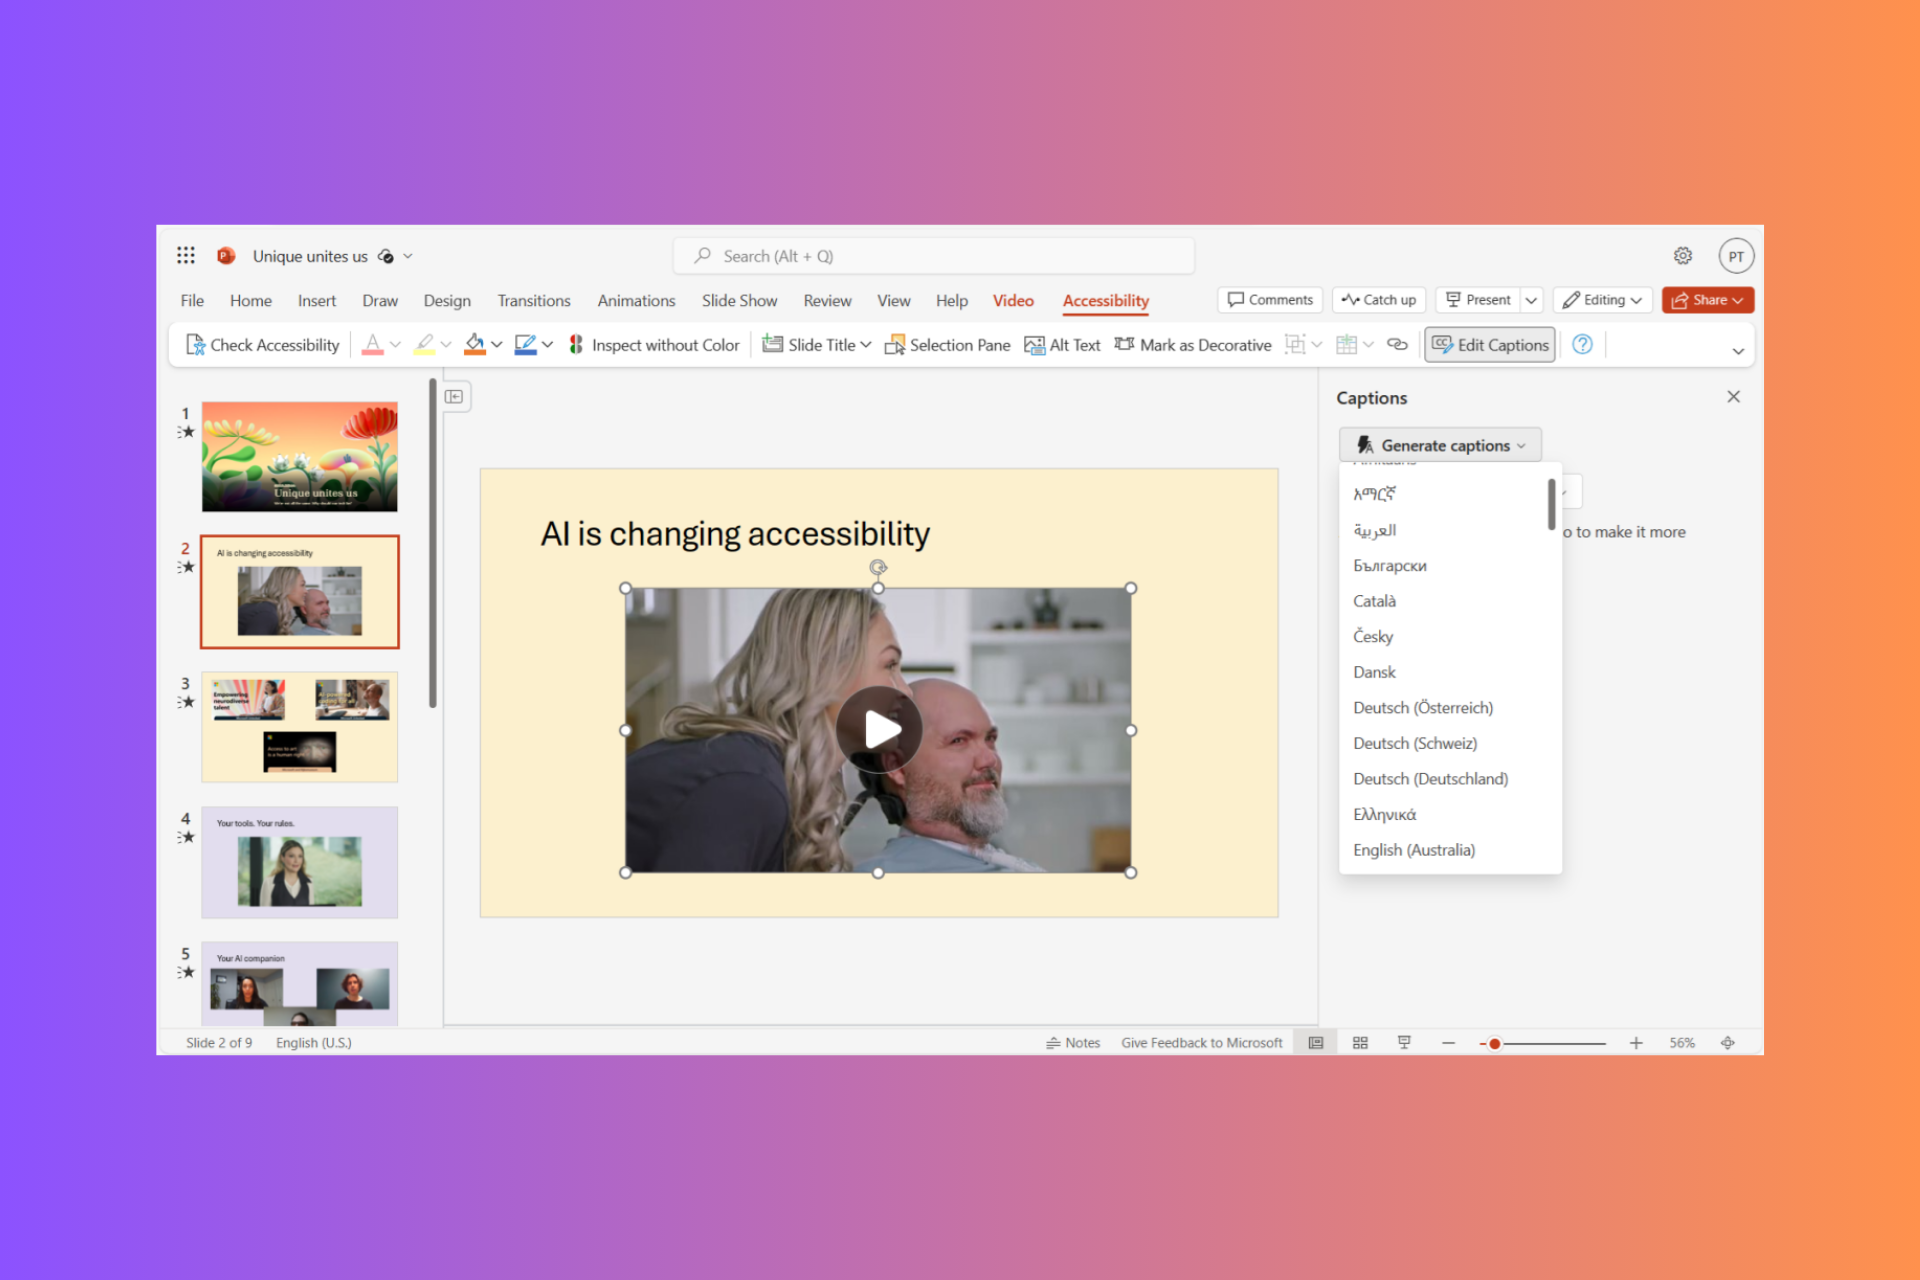Click the cloud save status icon
This screenshot has width=1920, height=1280.
pyautogui.click(x=386, y=257)
